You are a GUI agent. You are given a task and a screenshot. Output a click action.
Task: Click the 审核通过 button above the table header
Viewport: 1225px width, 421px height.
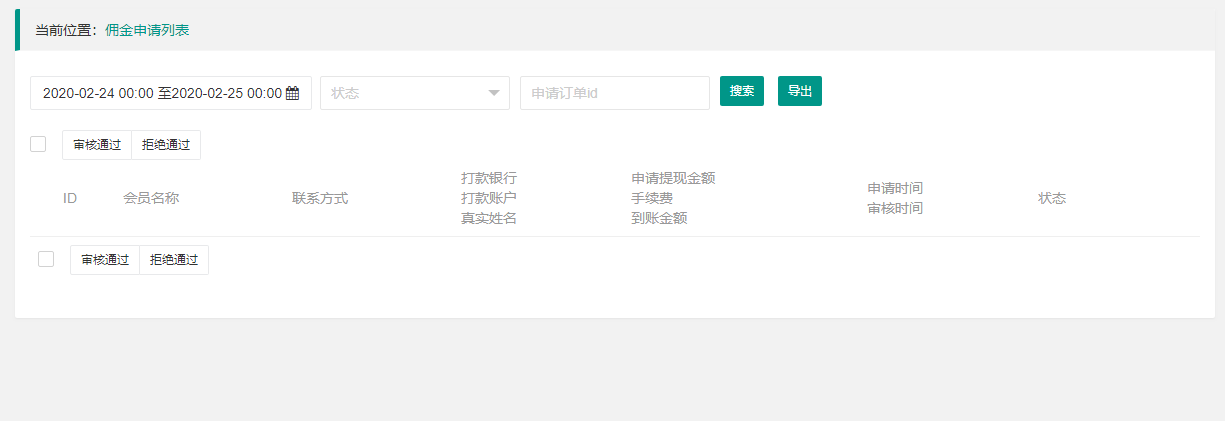point(97,145)
